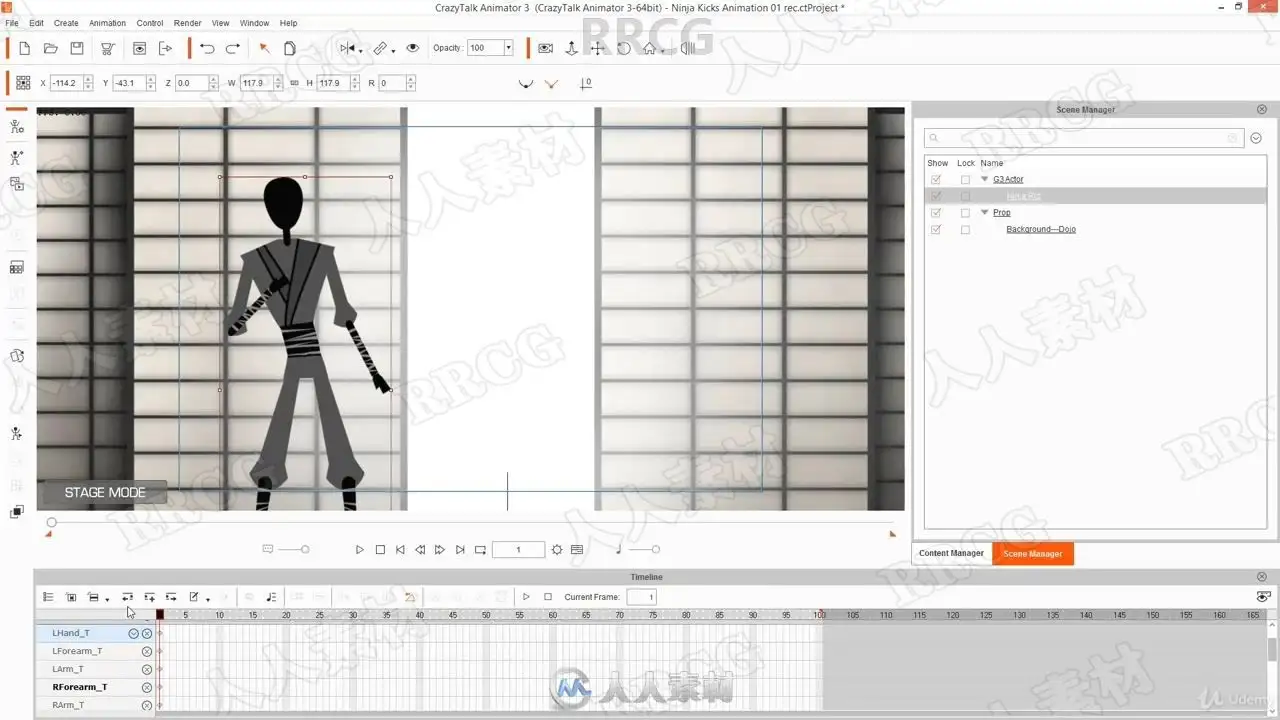Collapse the G3 Actor tree node

point(984,180)
